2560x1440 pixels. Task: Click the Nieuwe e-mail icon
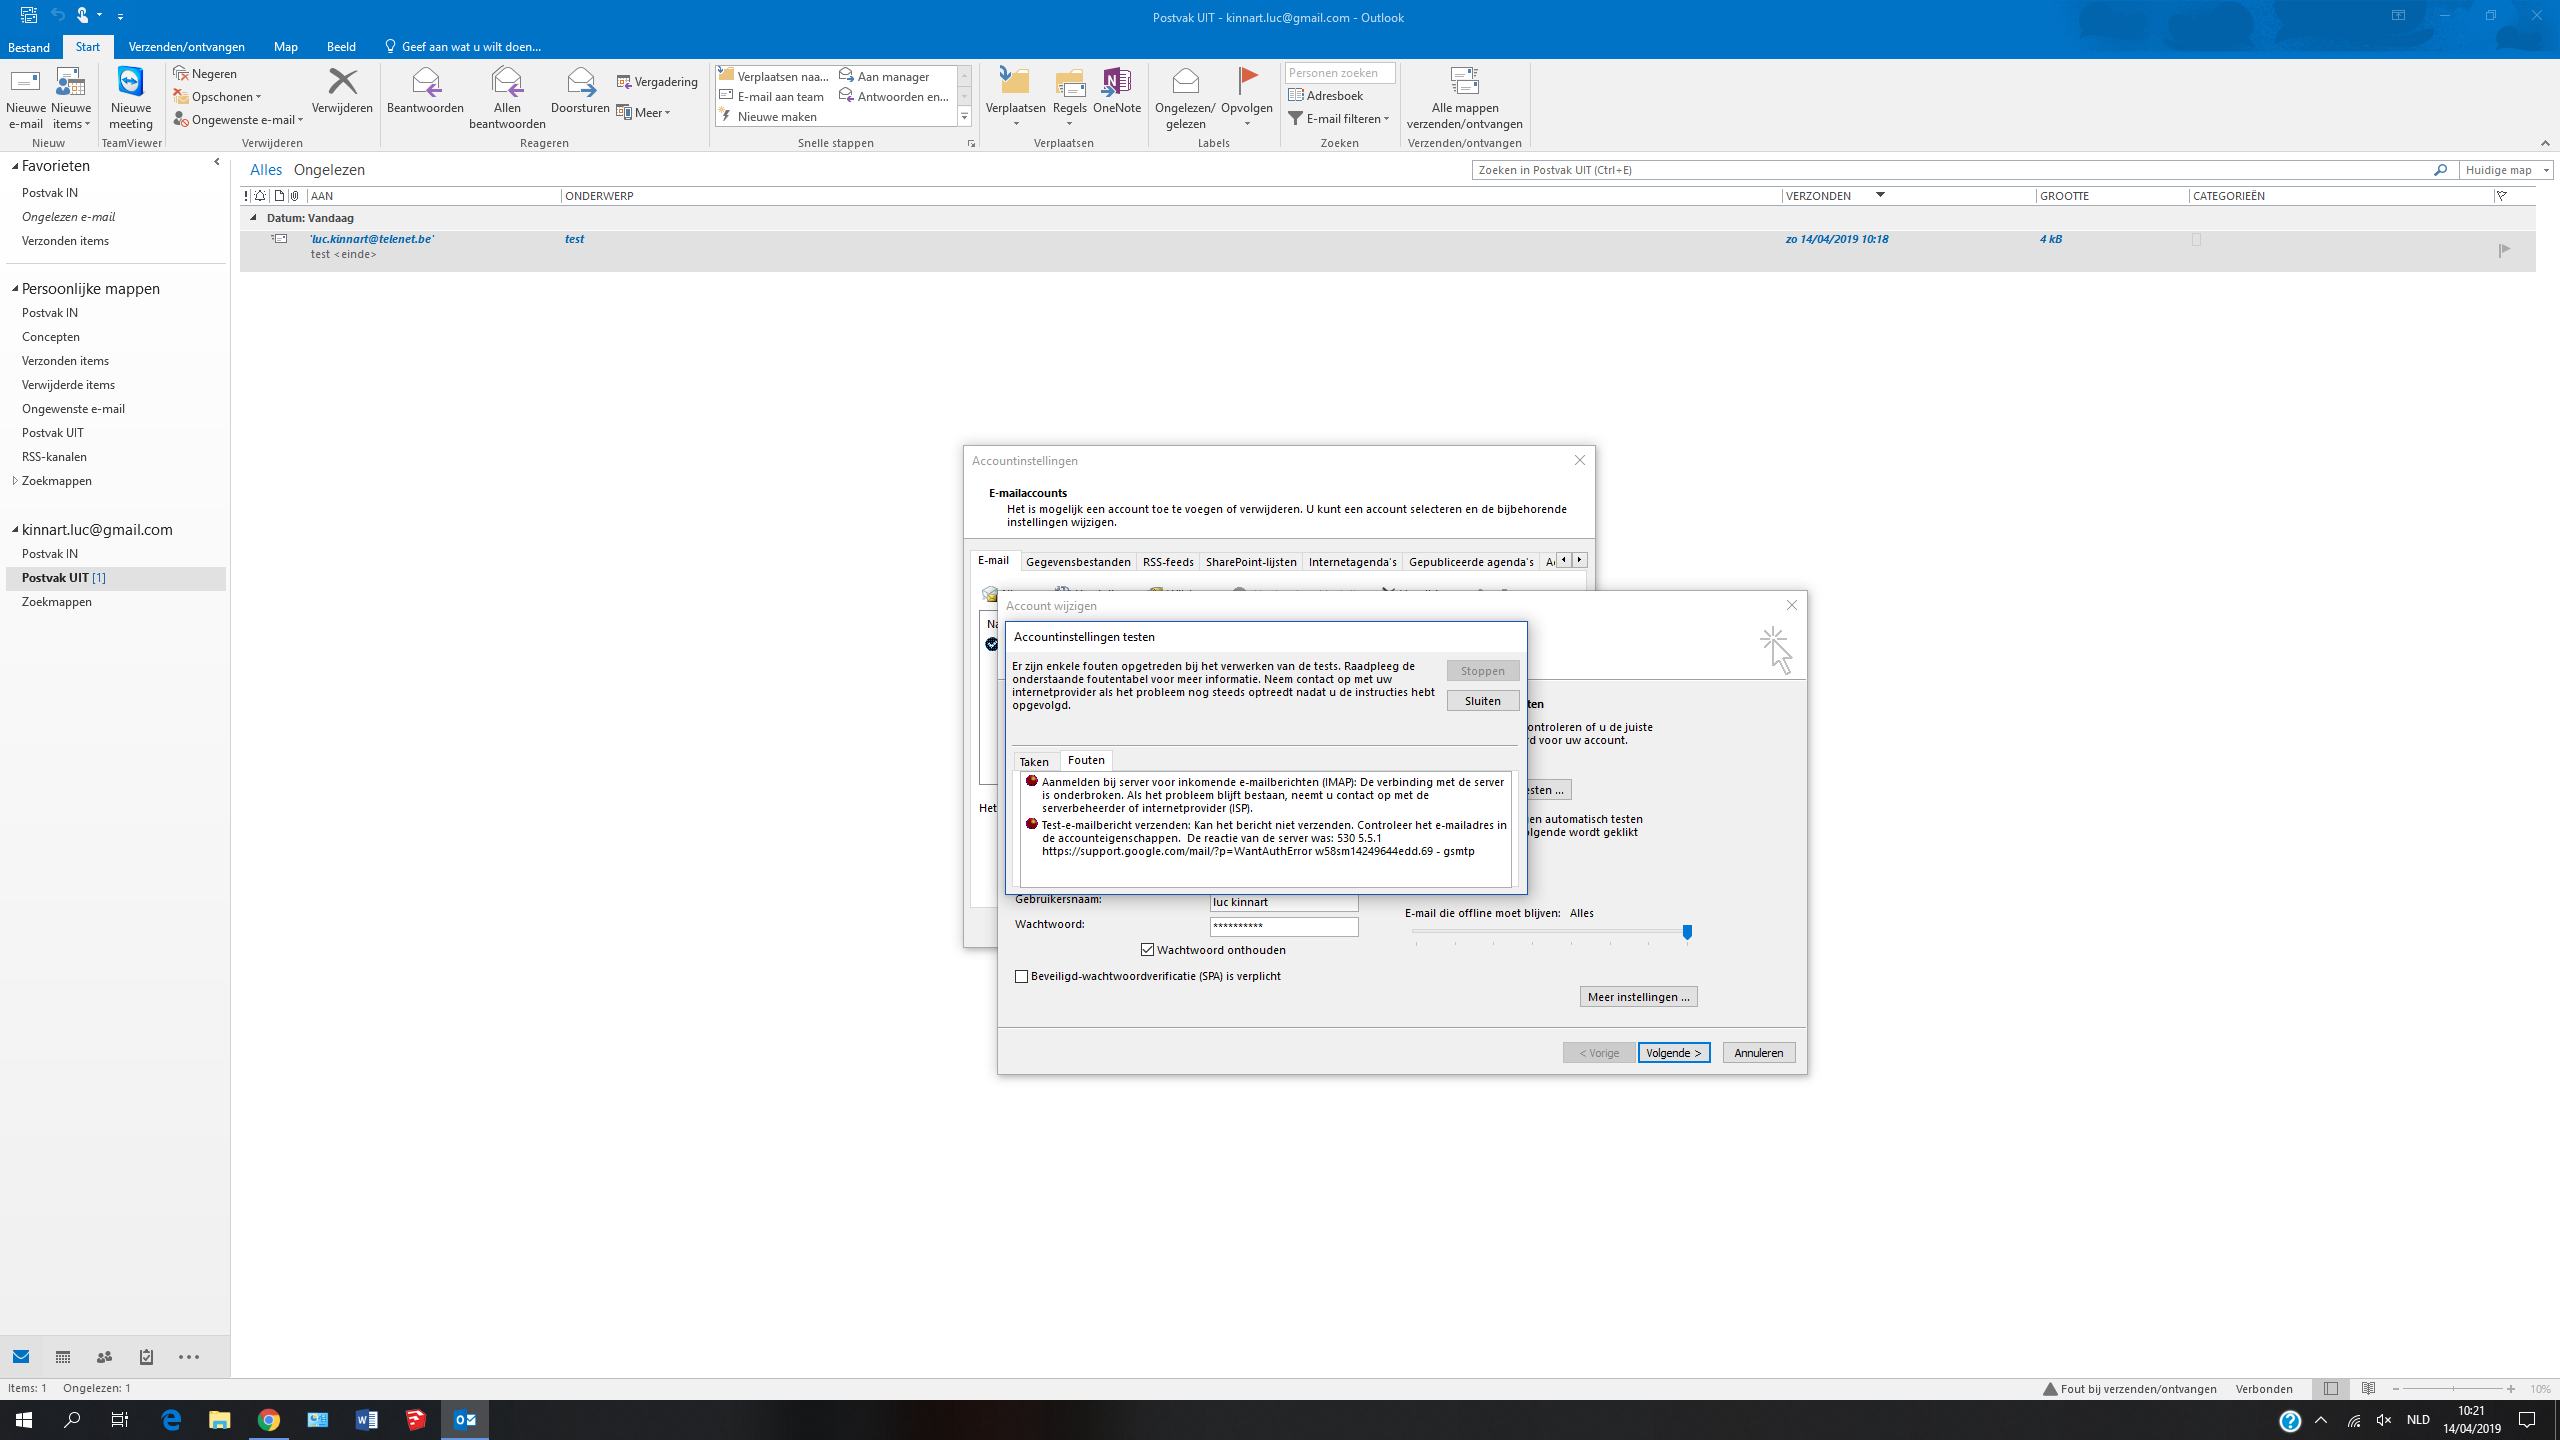(x=25, y=82)
